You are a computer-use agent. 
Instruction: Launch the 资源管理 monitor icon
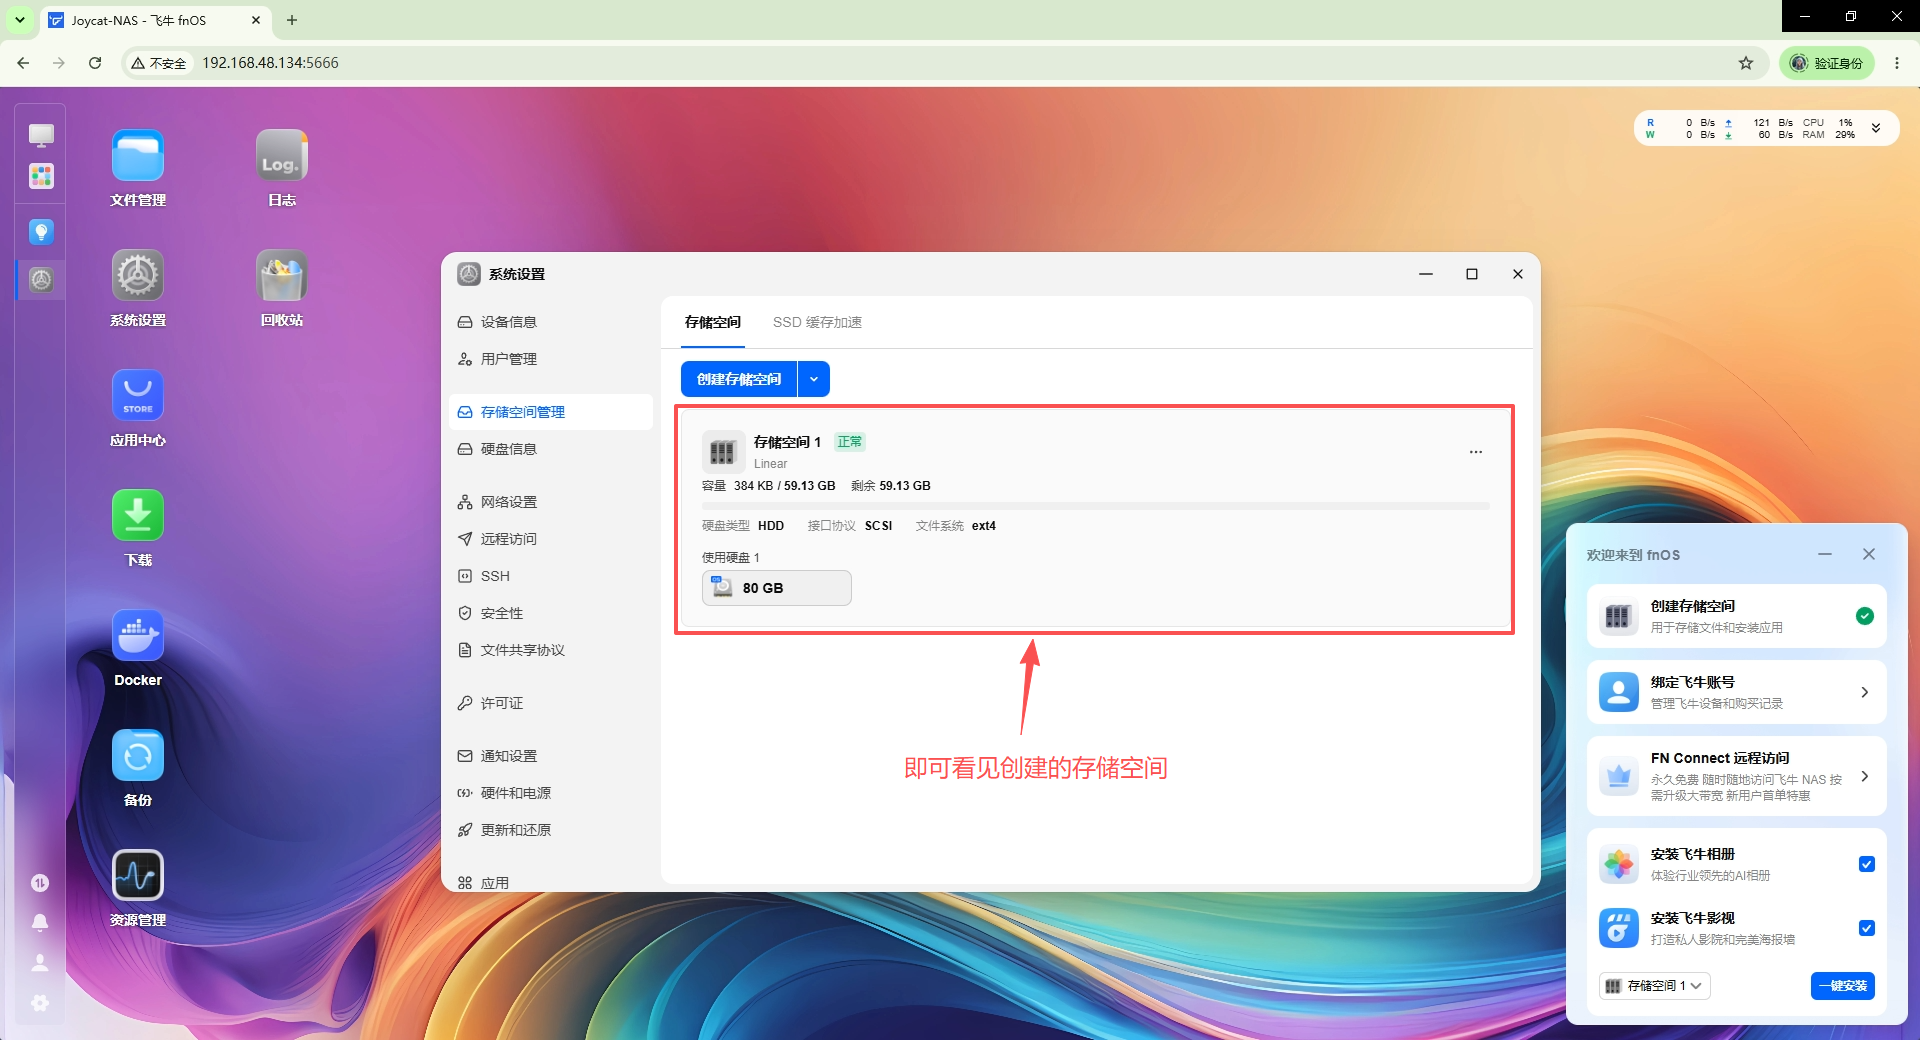(138, 876)
